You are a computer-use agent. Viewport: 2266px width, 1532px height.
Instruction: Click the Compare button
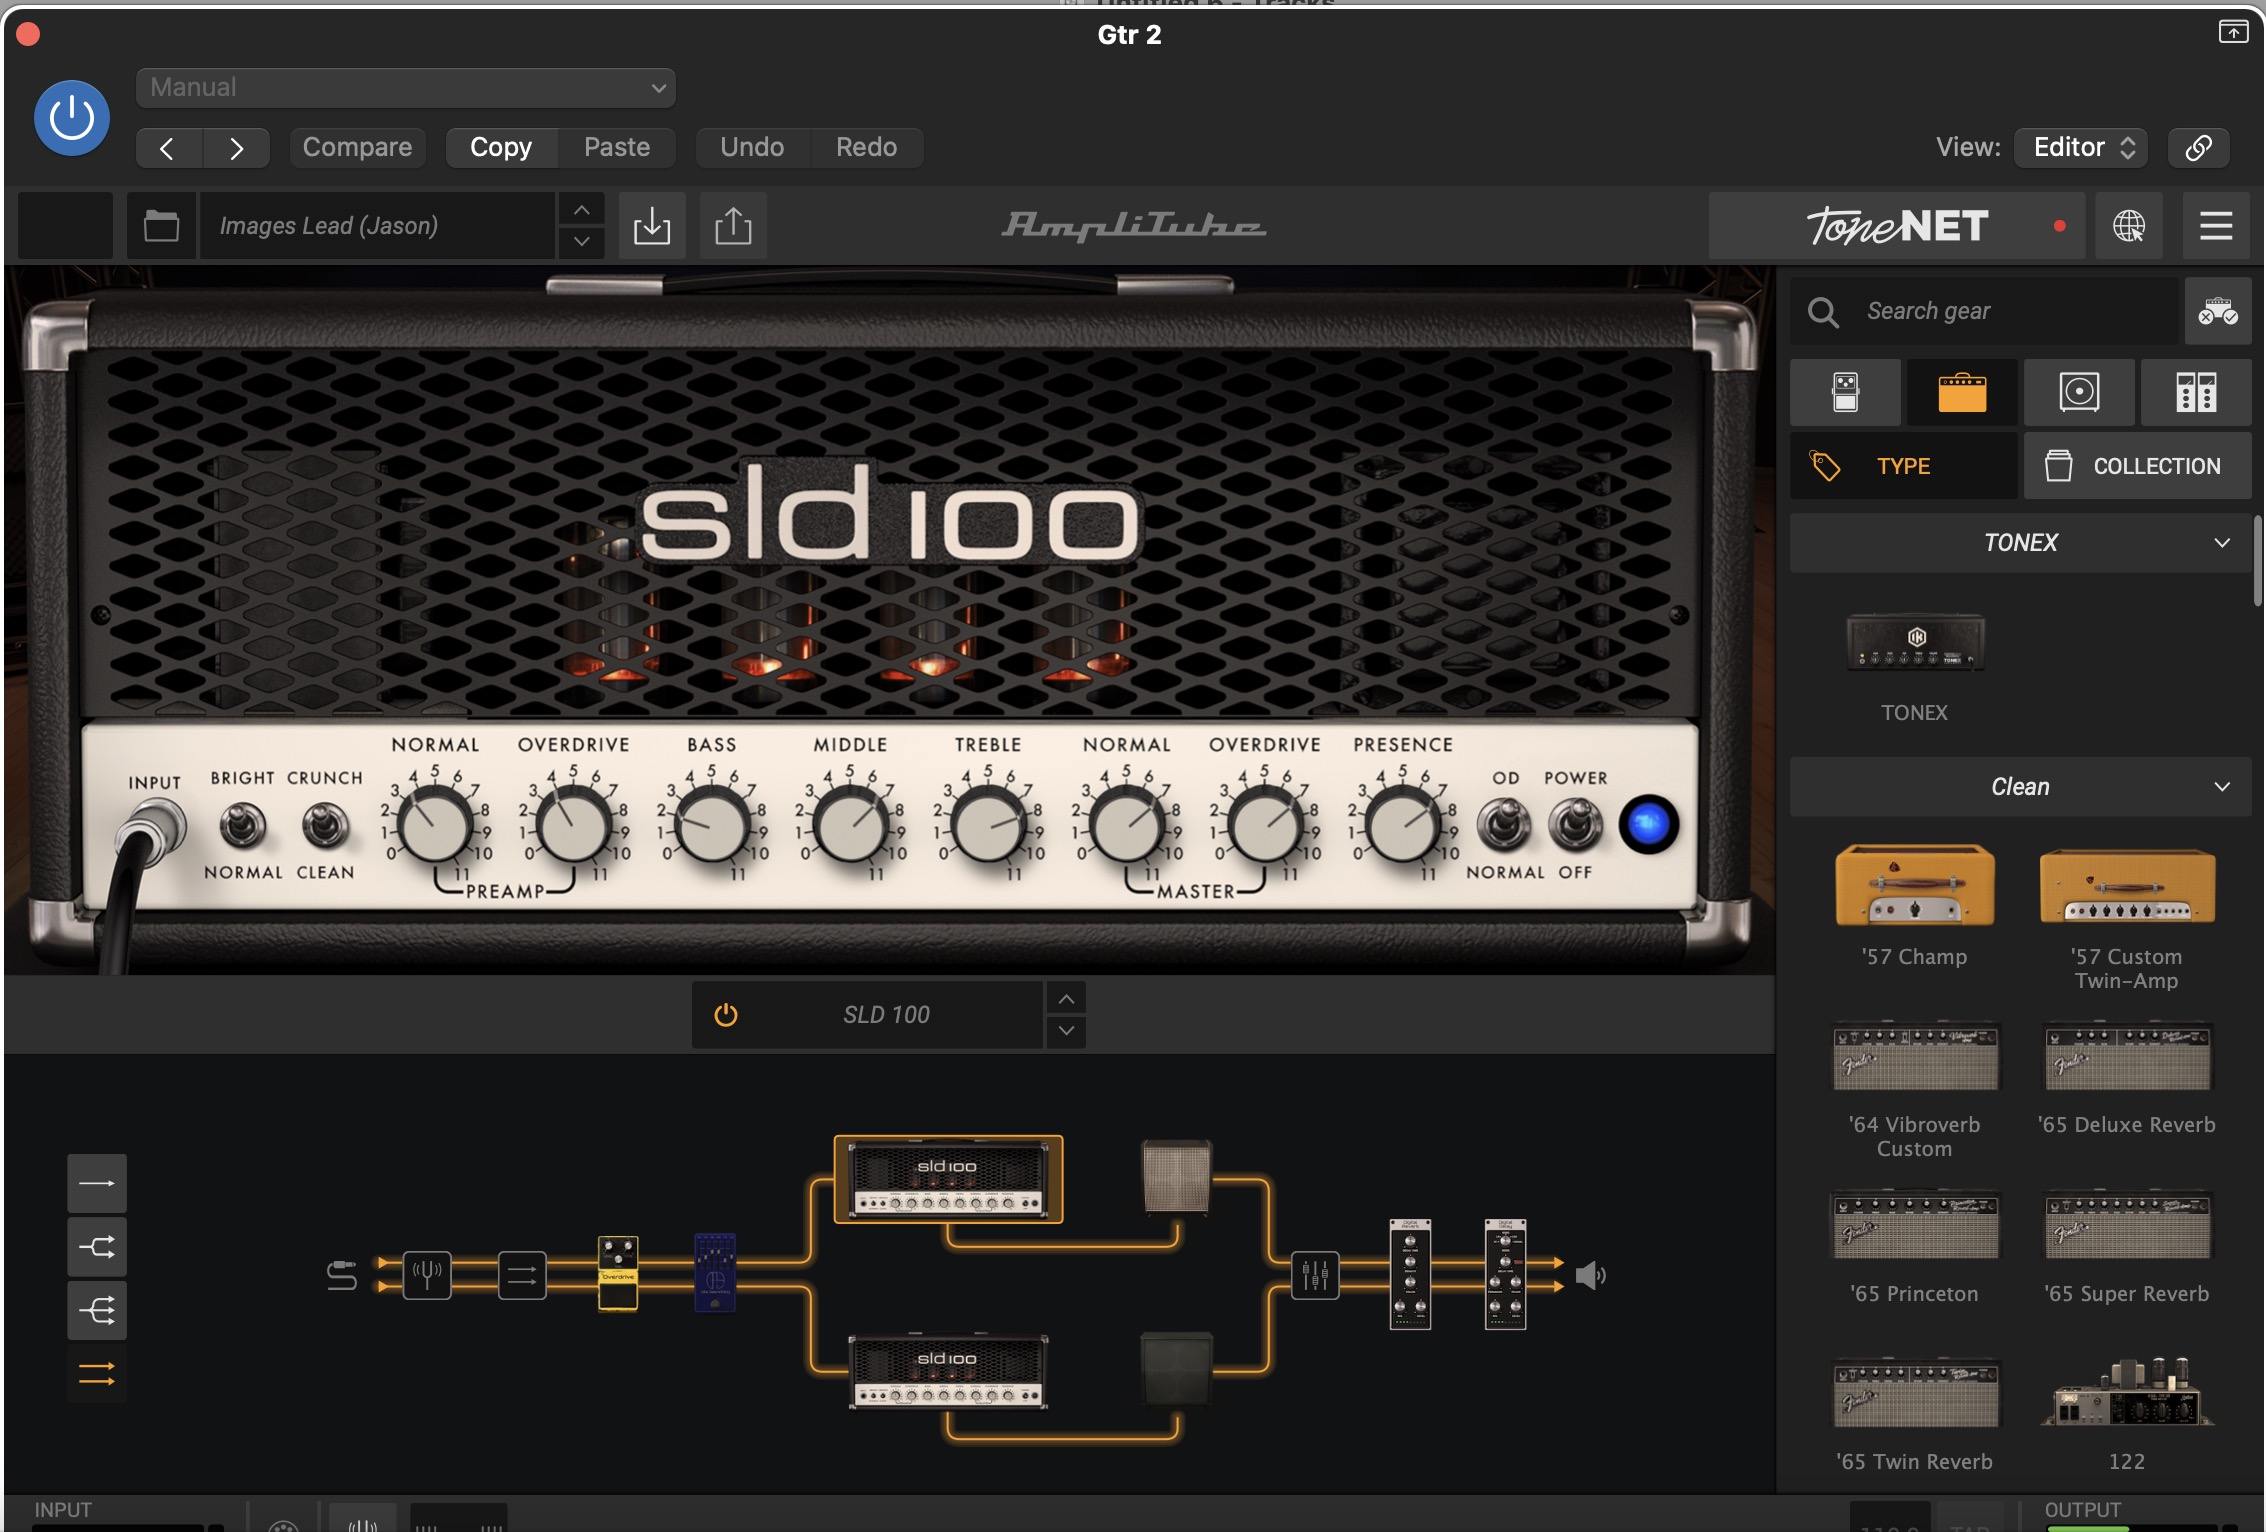(x=357, y=147)
